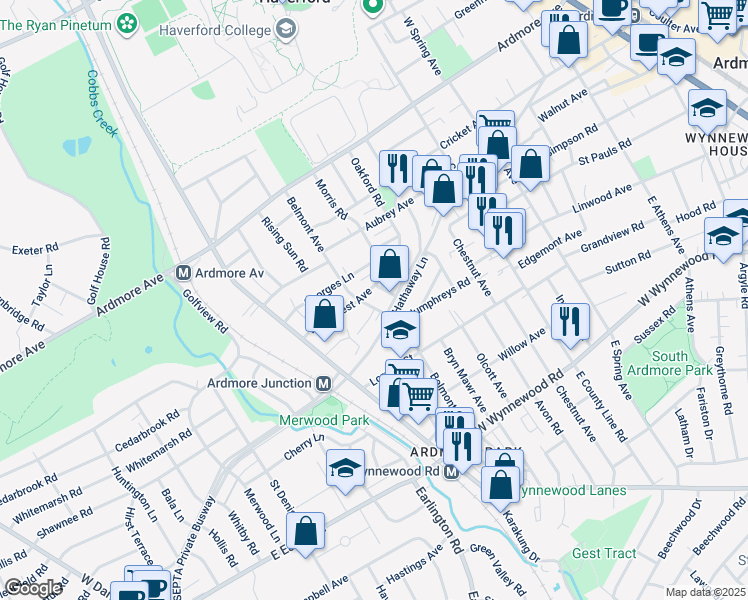Click the Huntington Ln street label
748x600 pixels.
135,494
